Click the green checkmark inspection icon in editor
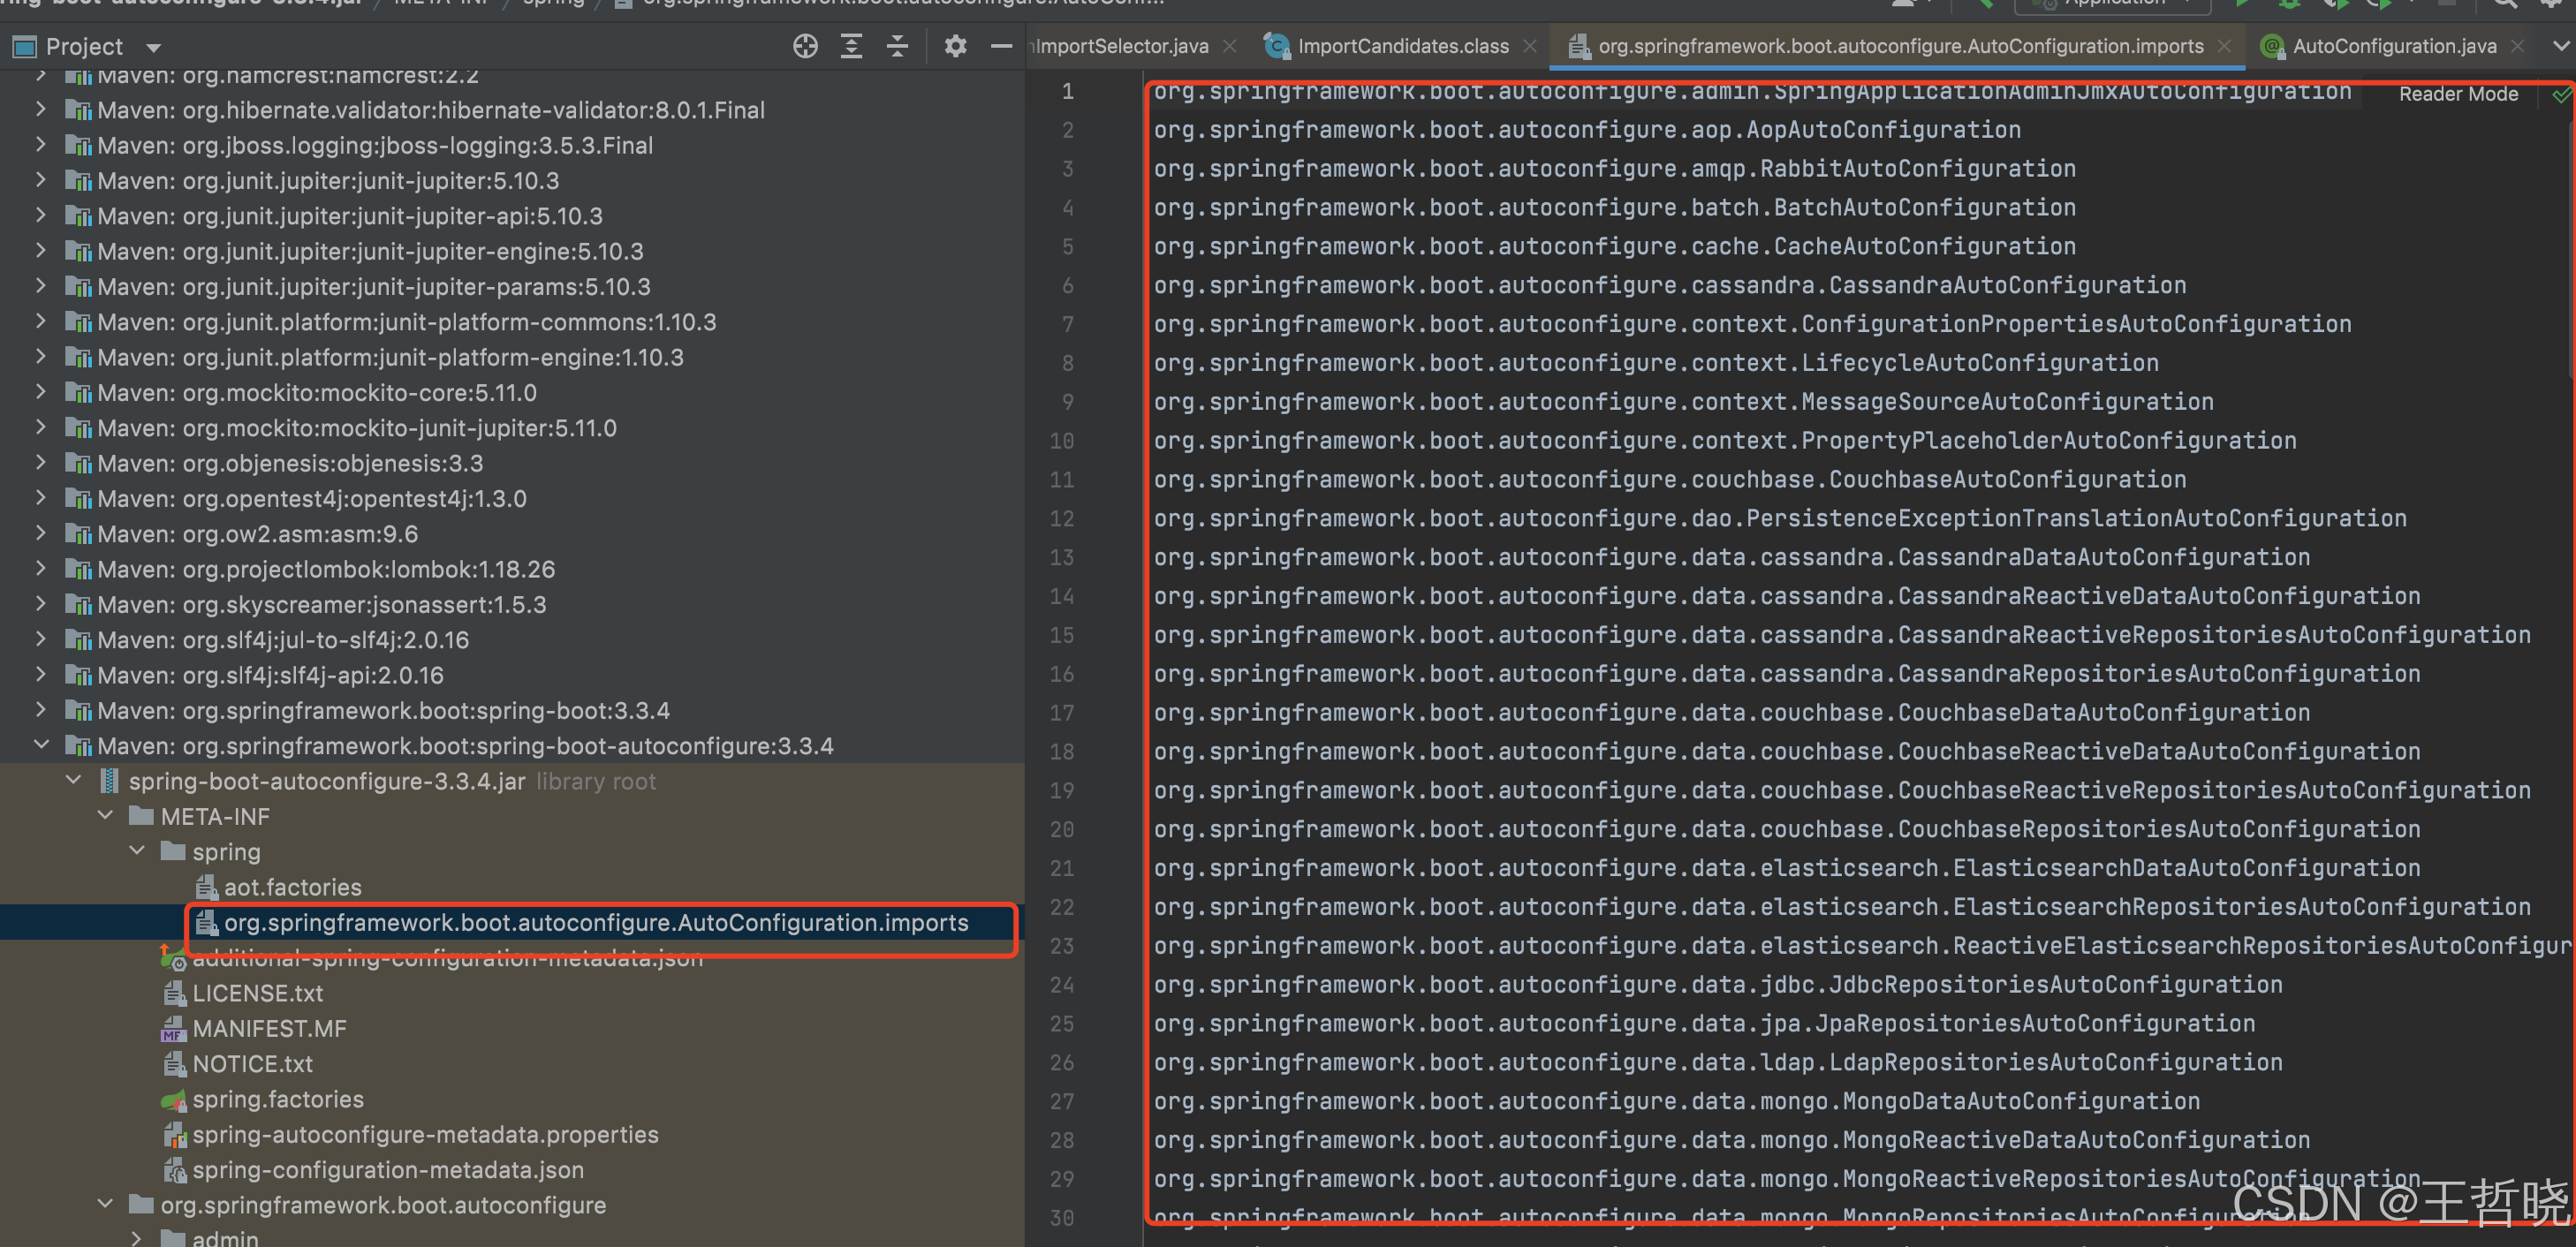The image size is (2576, 1247). [x=2561, y=95]
